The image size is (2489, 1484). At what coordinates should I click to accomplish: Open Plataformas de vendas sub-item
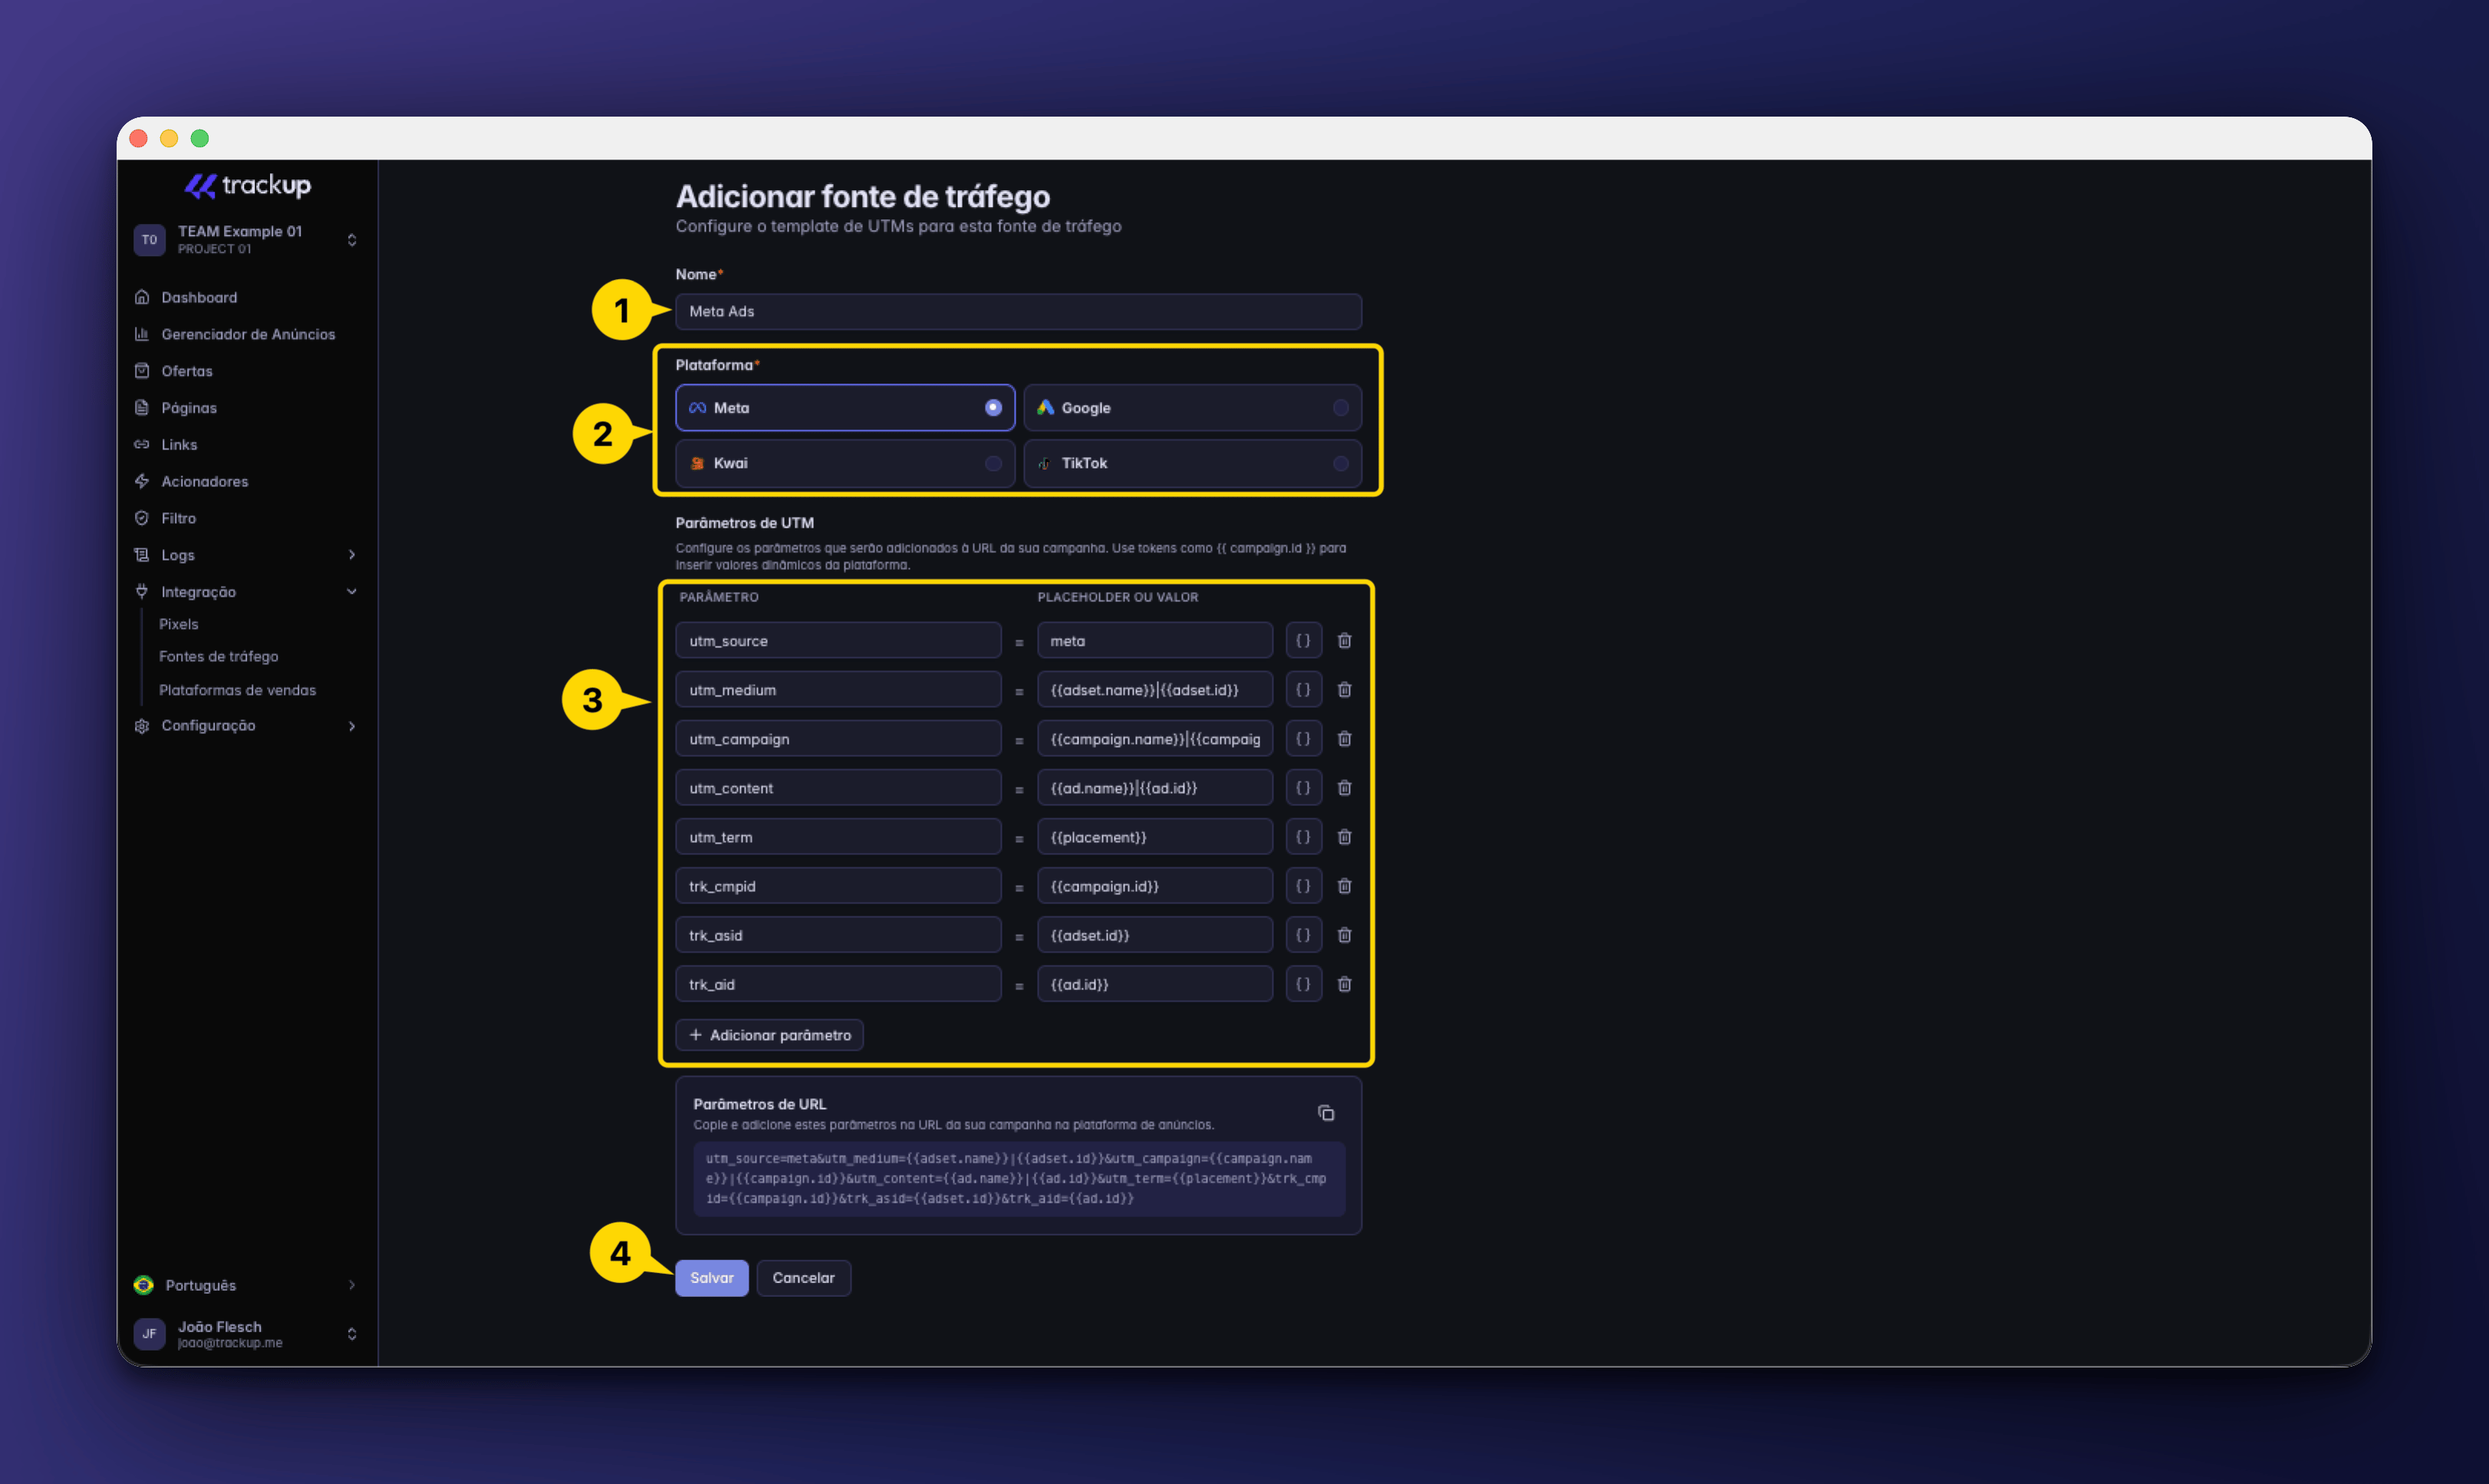[237, 690]
